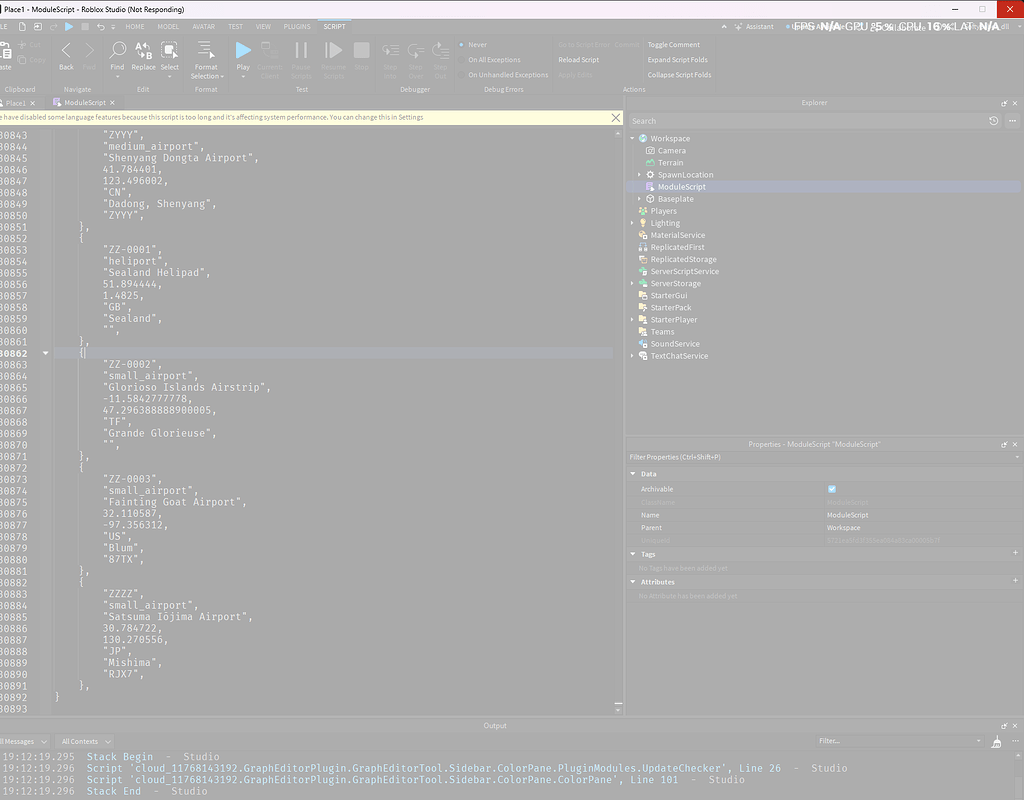
Task: Open the search history icon in Explorer
Action: tap(993, 120)
